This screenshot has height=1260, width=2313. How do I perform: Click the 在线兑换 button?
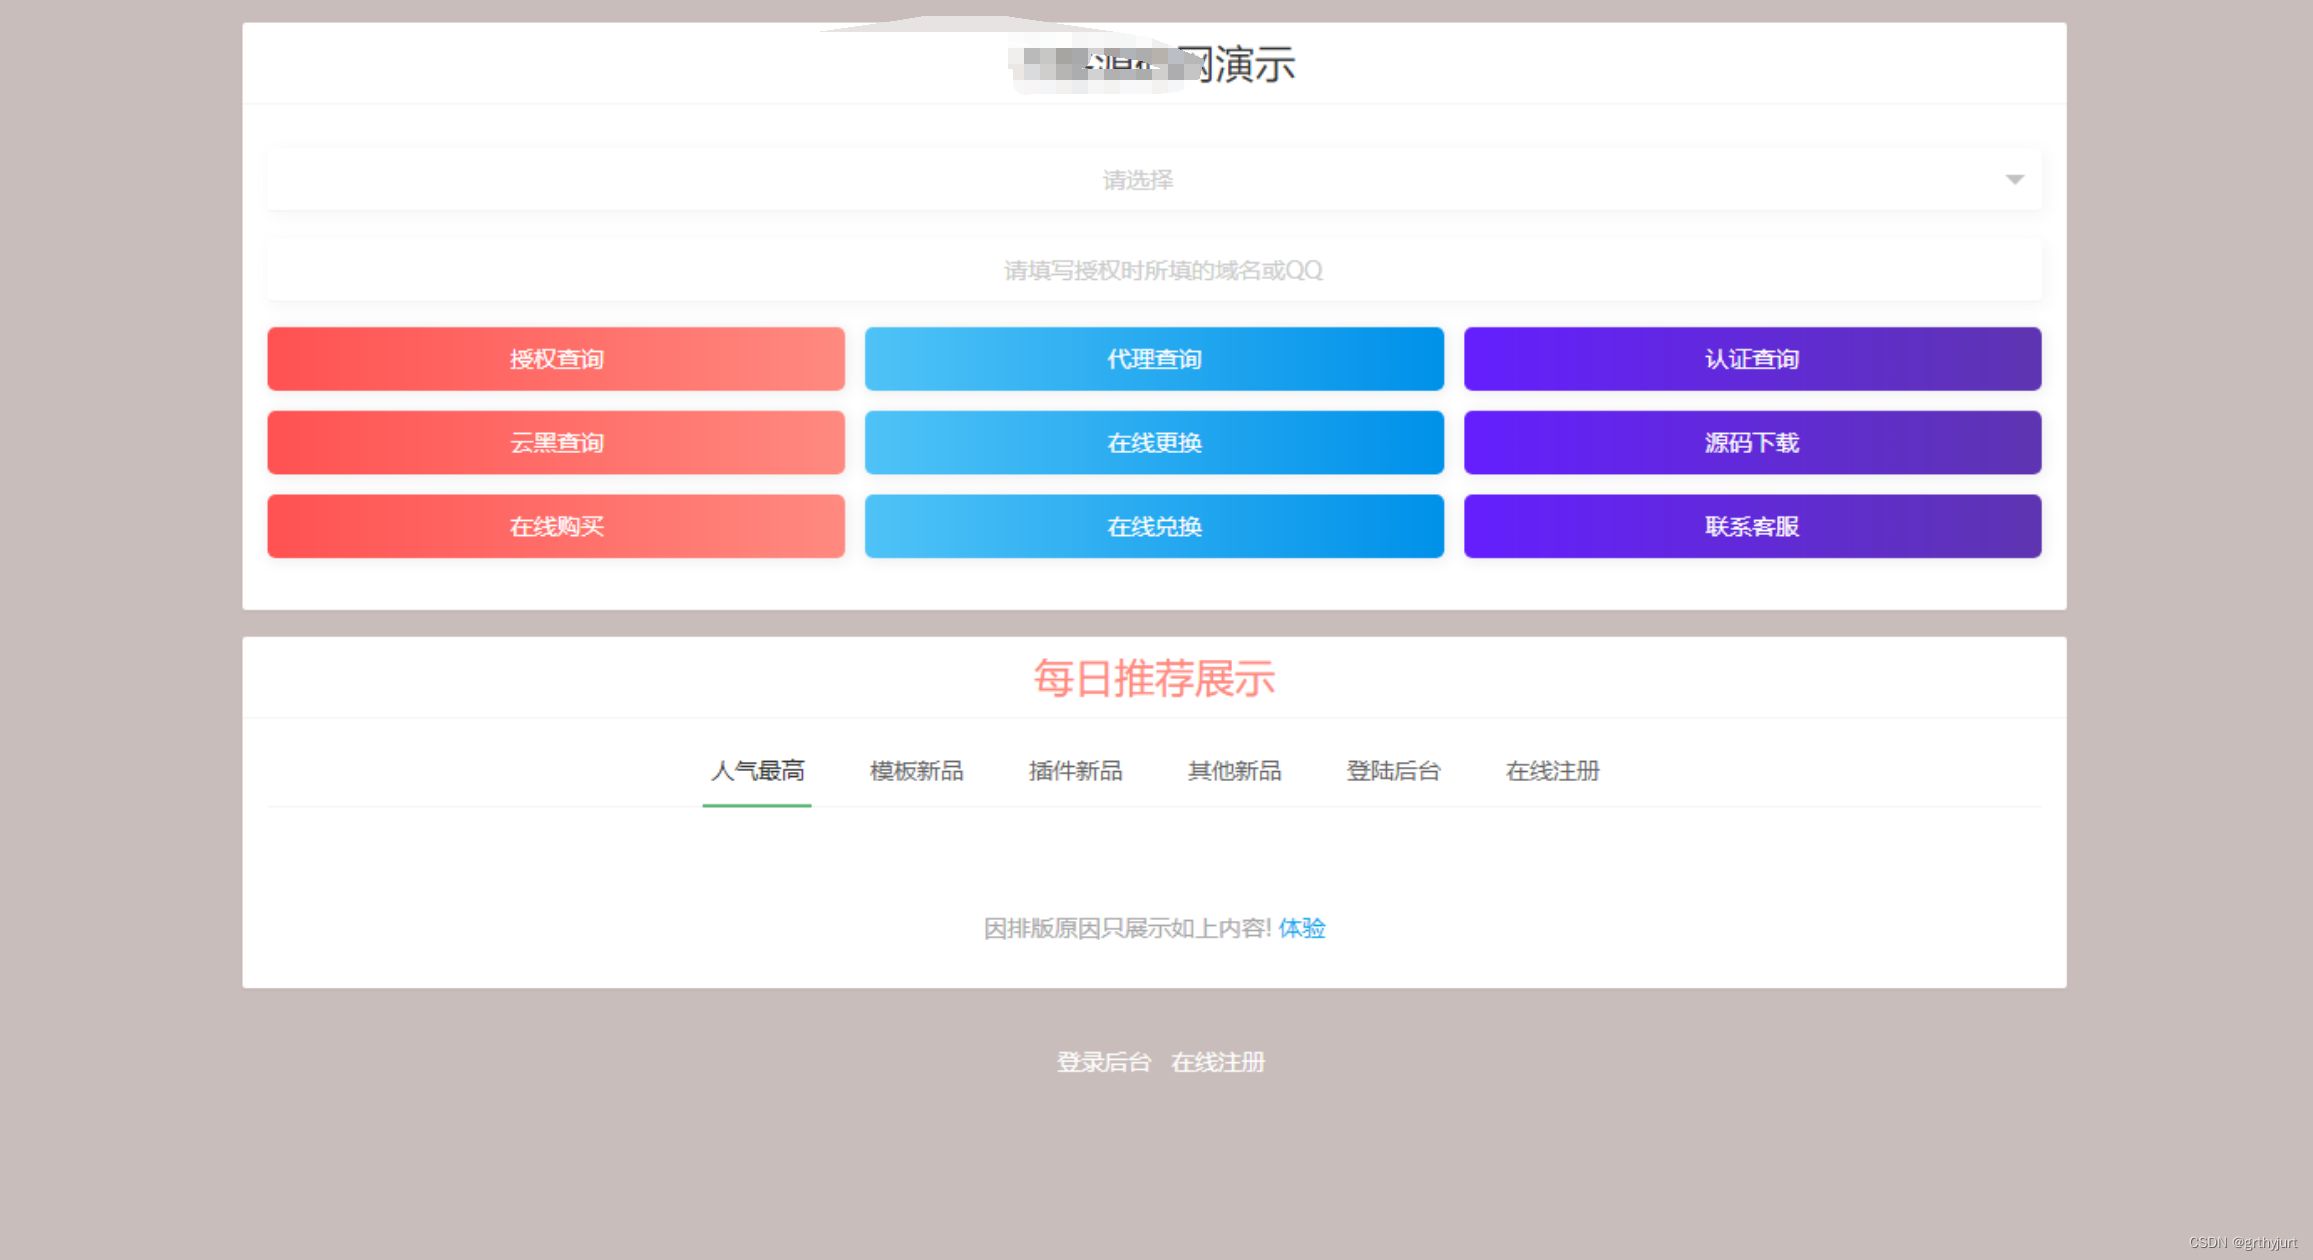point(1154,526)
